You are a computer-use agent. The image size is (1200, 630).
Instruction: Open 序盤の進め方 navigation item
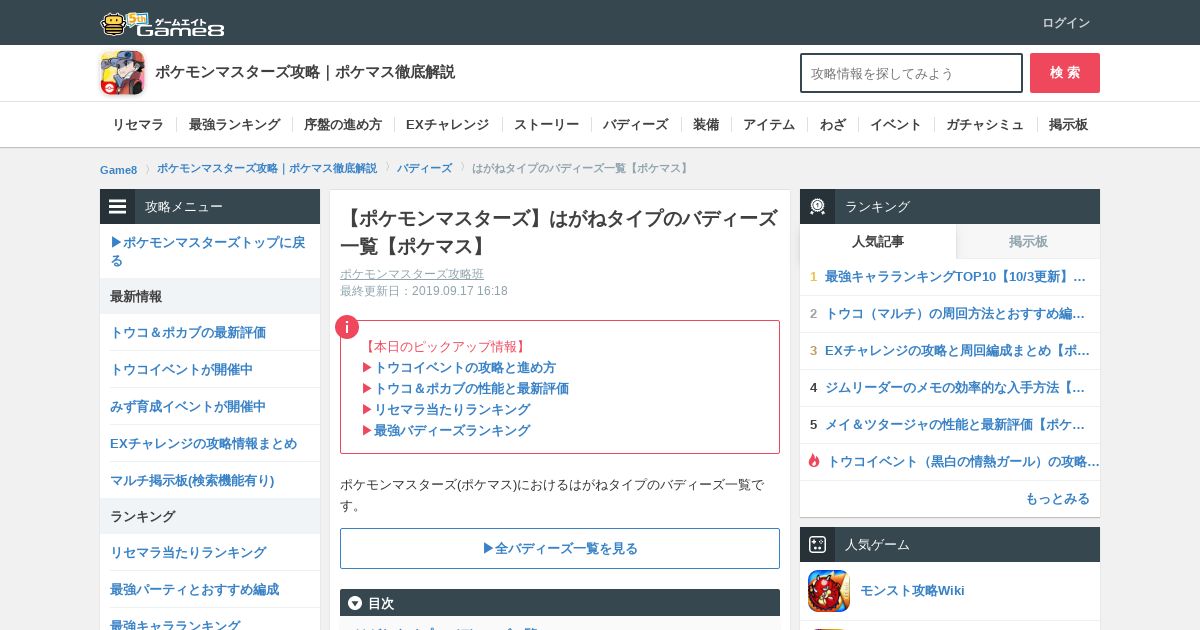point(343,125)
